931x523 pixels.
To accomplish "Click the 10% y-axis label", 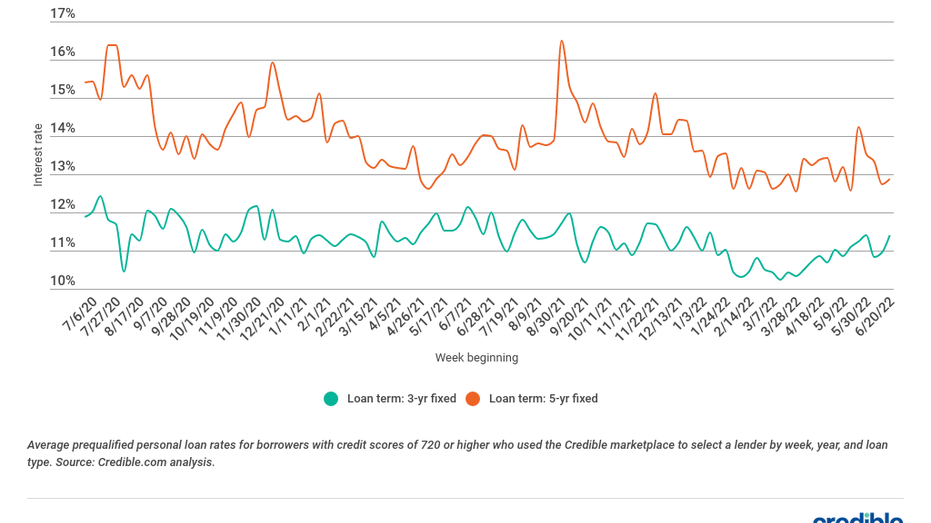I will coord(62,281).
